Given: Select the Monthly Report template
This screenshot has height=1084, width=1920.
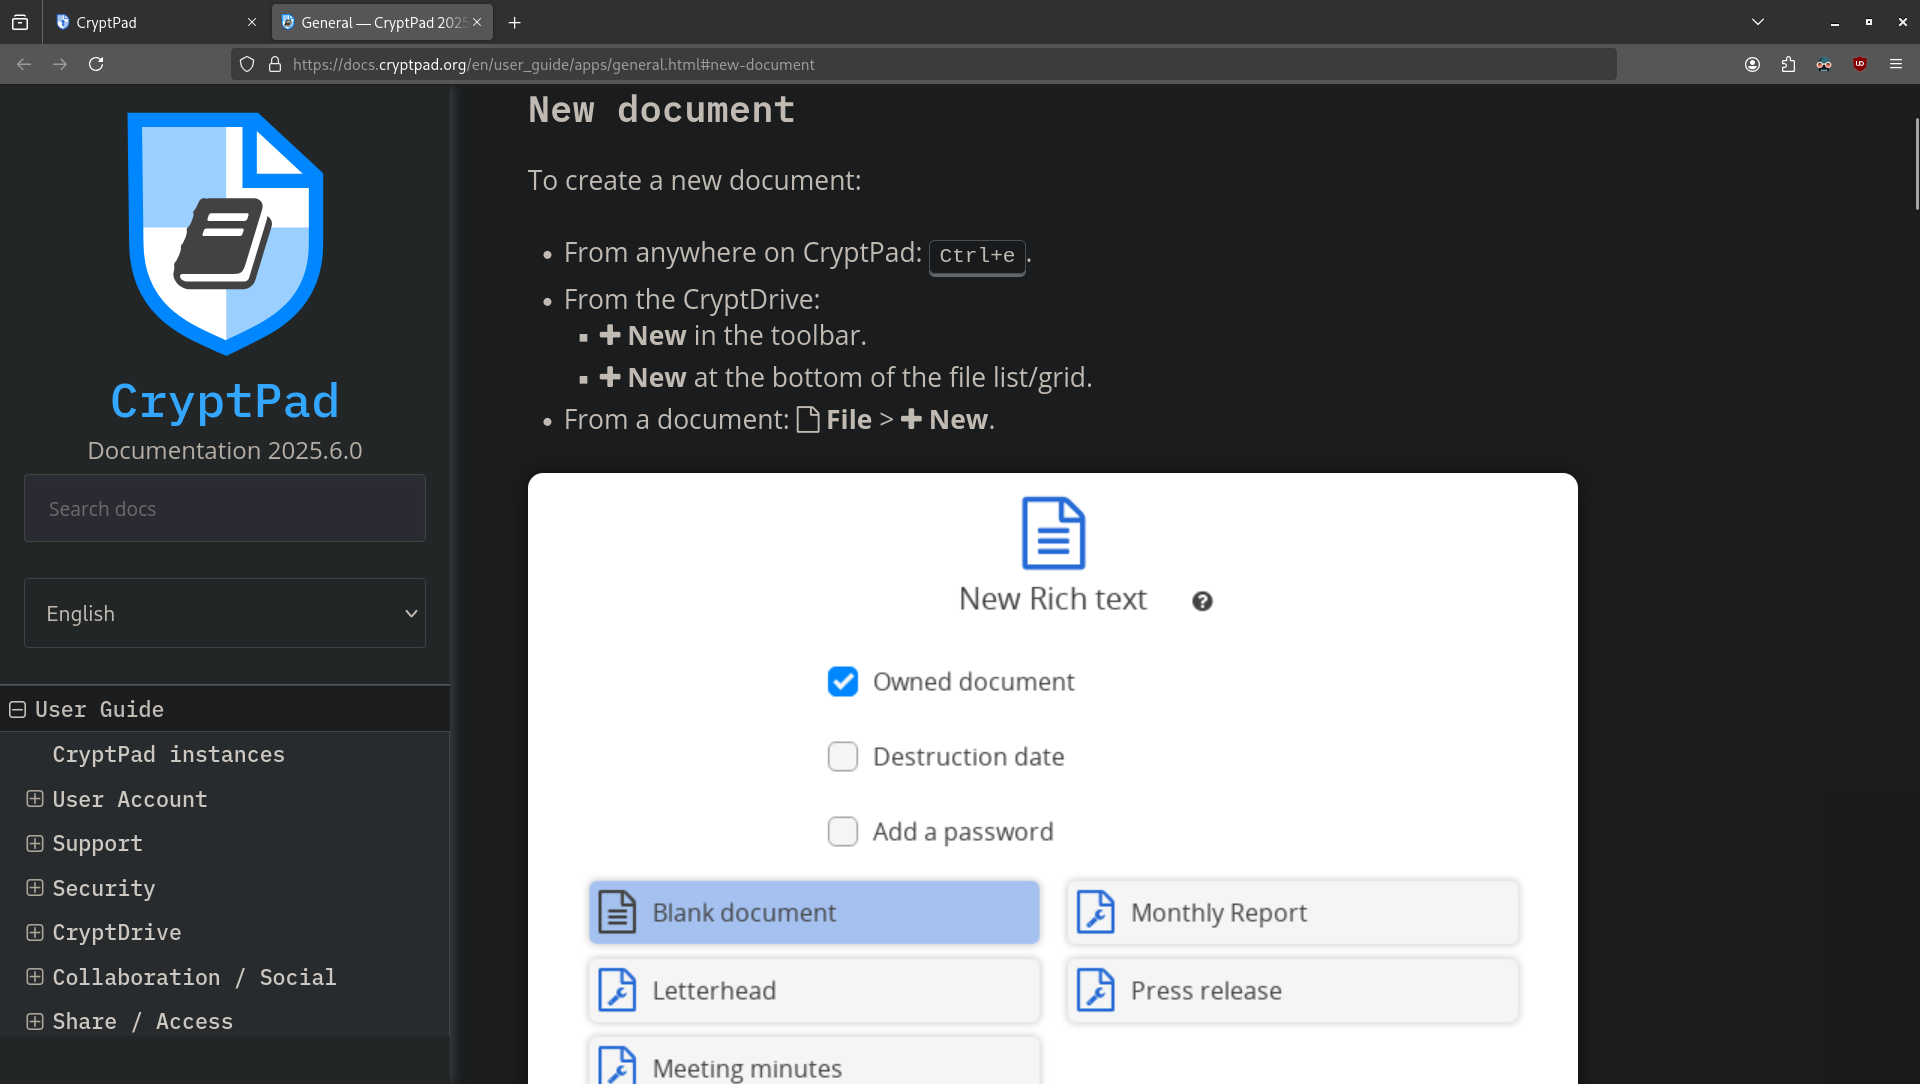Looking at the screenshot, I should click(1292, 912).
